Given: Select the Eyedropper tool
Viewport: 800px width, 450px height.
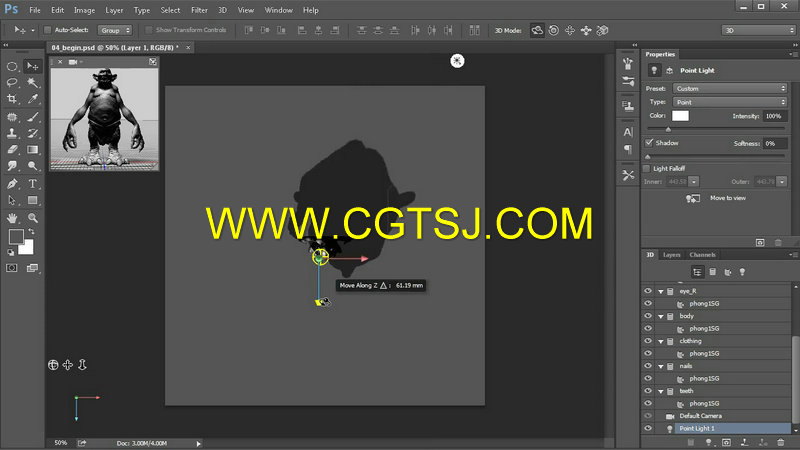Looking at the screenshot, I should coord(32,99).
